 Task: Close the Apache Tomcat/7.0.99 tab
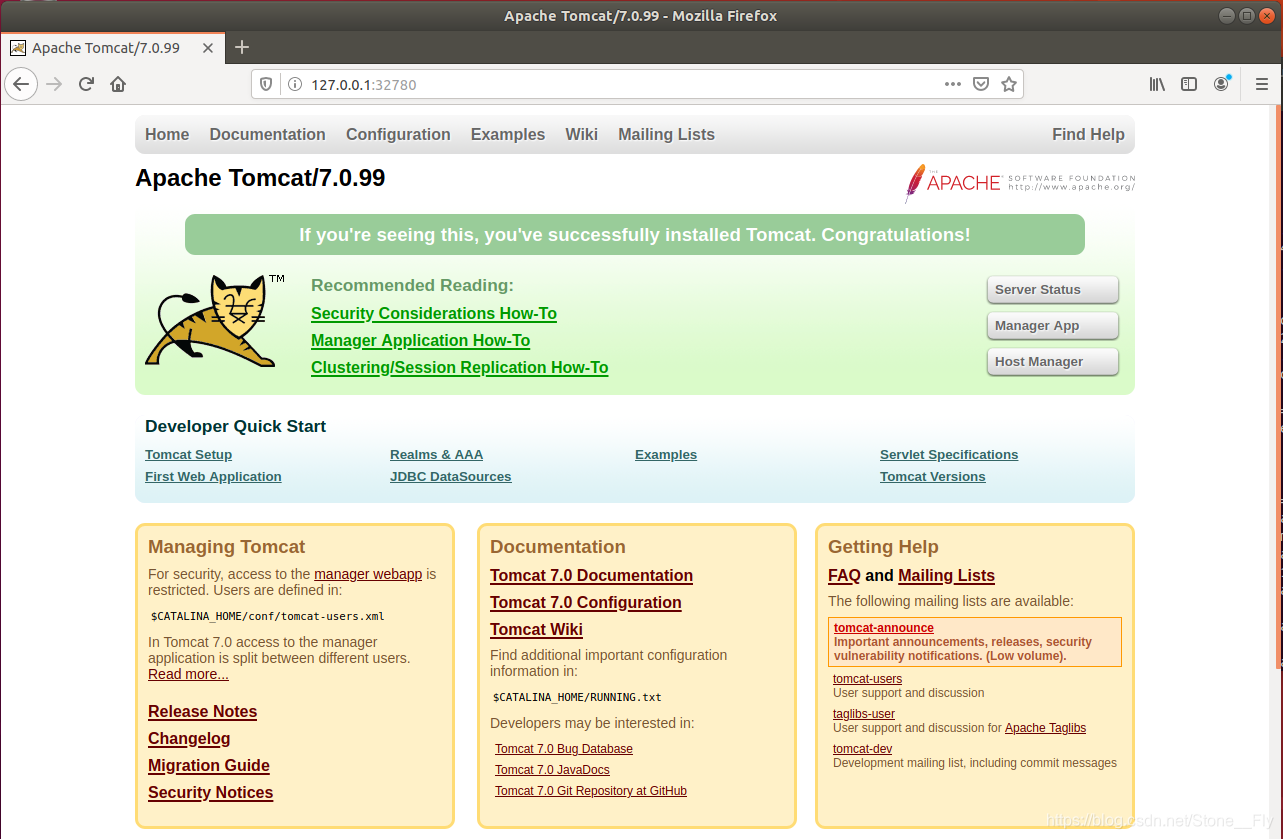pyautogui.click(x=208, y=48)
